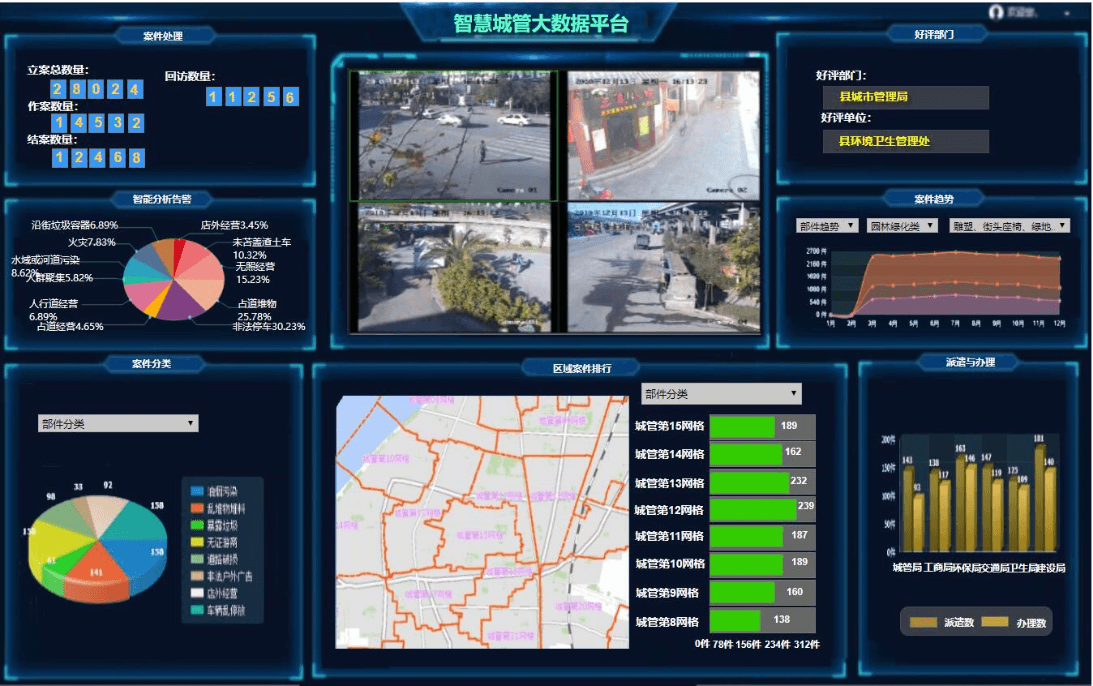Select the Camera 02 storefront video feed
Screen dimensions: 1093x686
click(x=663, y=135)
